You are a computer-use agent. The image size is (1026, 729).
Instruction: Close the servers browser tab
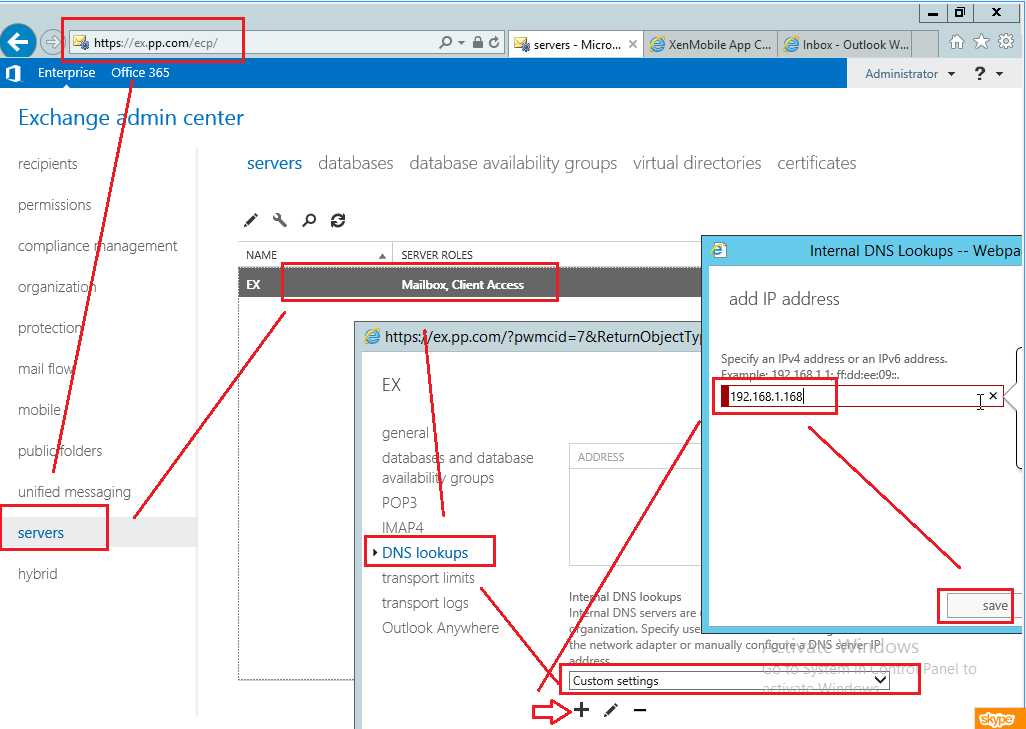(633, 44)
